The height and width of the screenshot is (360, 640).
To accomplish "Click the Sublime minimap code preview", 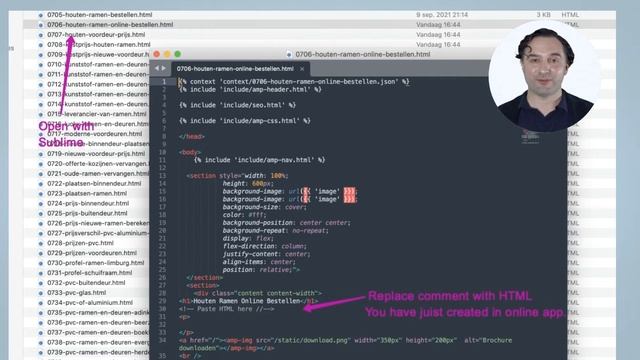I will coord(530,137).
